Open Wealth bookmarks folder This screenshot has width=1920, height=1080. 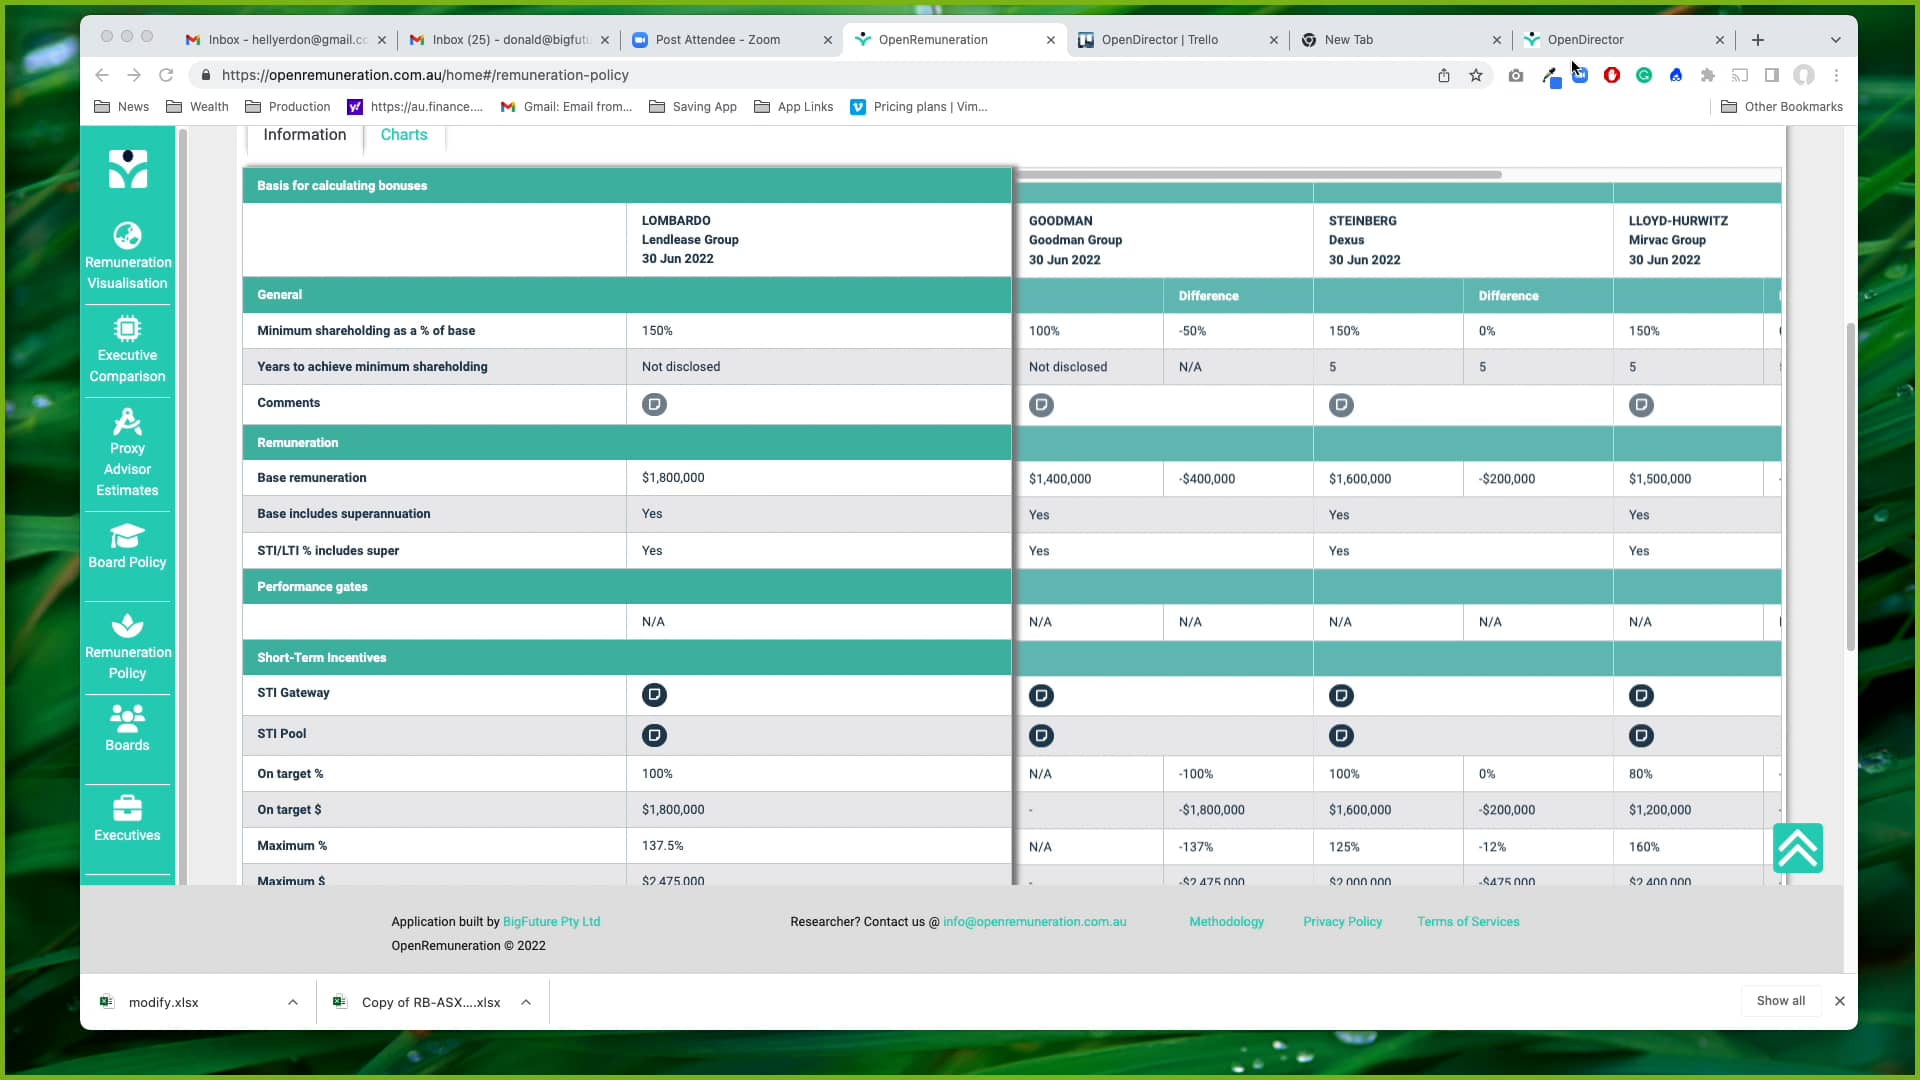pyautogui.click(x=197, y=107)
